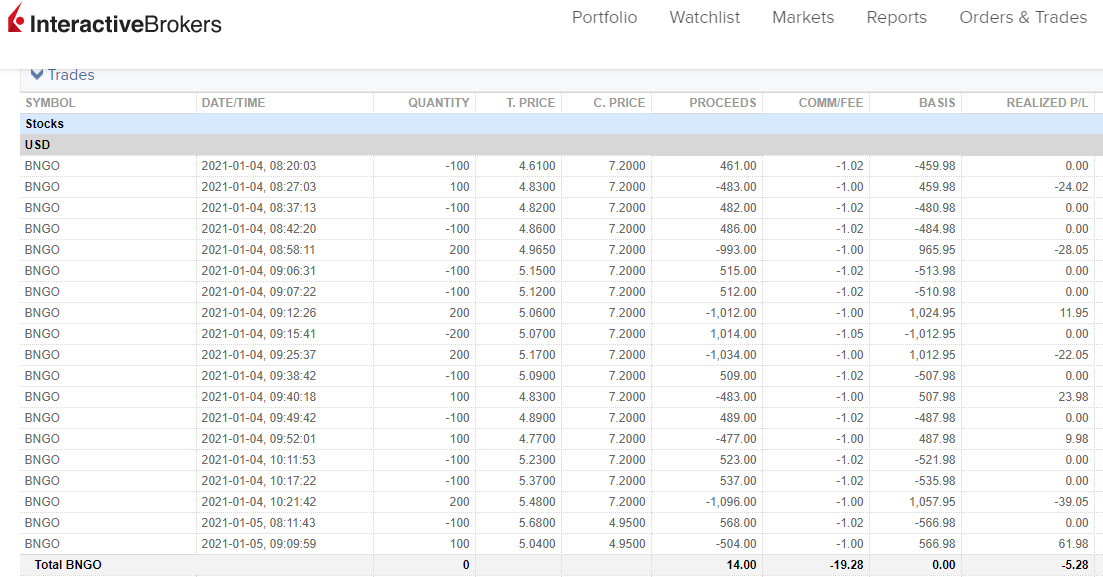Viewport: 1103px width, 577px height.
Task: Click trade price 5.4800
Action: tap(537, 502)
